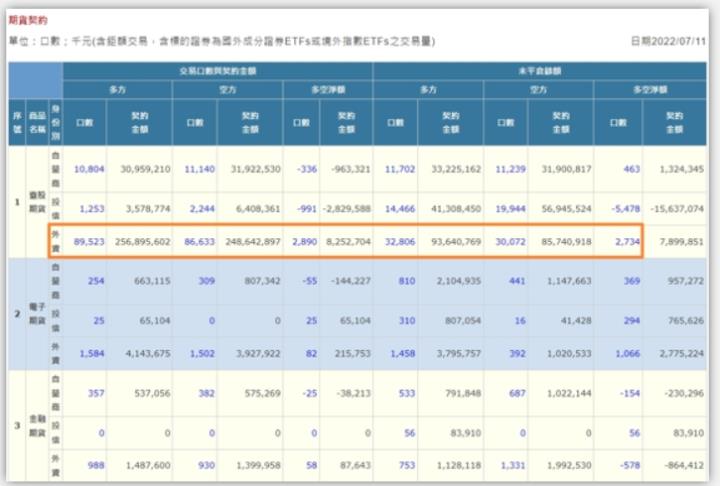Screen dimensions: 720x486
Task: Click the 310 open interest link
Action: tap(407, 321)
